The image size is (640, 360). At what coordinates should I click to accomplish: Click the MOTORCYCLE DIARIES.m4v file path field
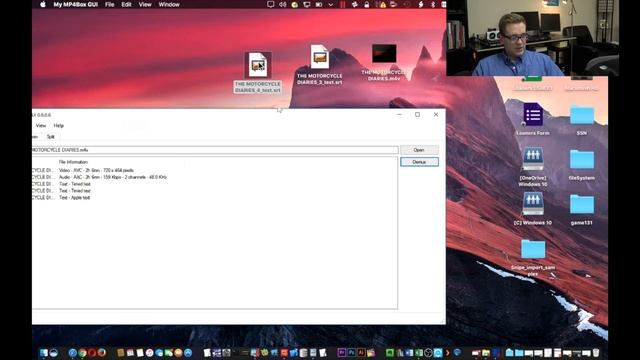coord(215,150)
